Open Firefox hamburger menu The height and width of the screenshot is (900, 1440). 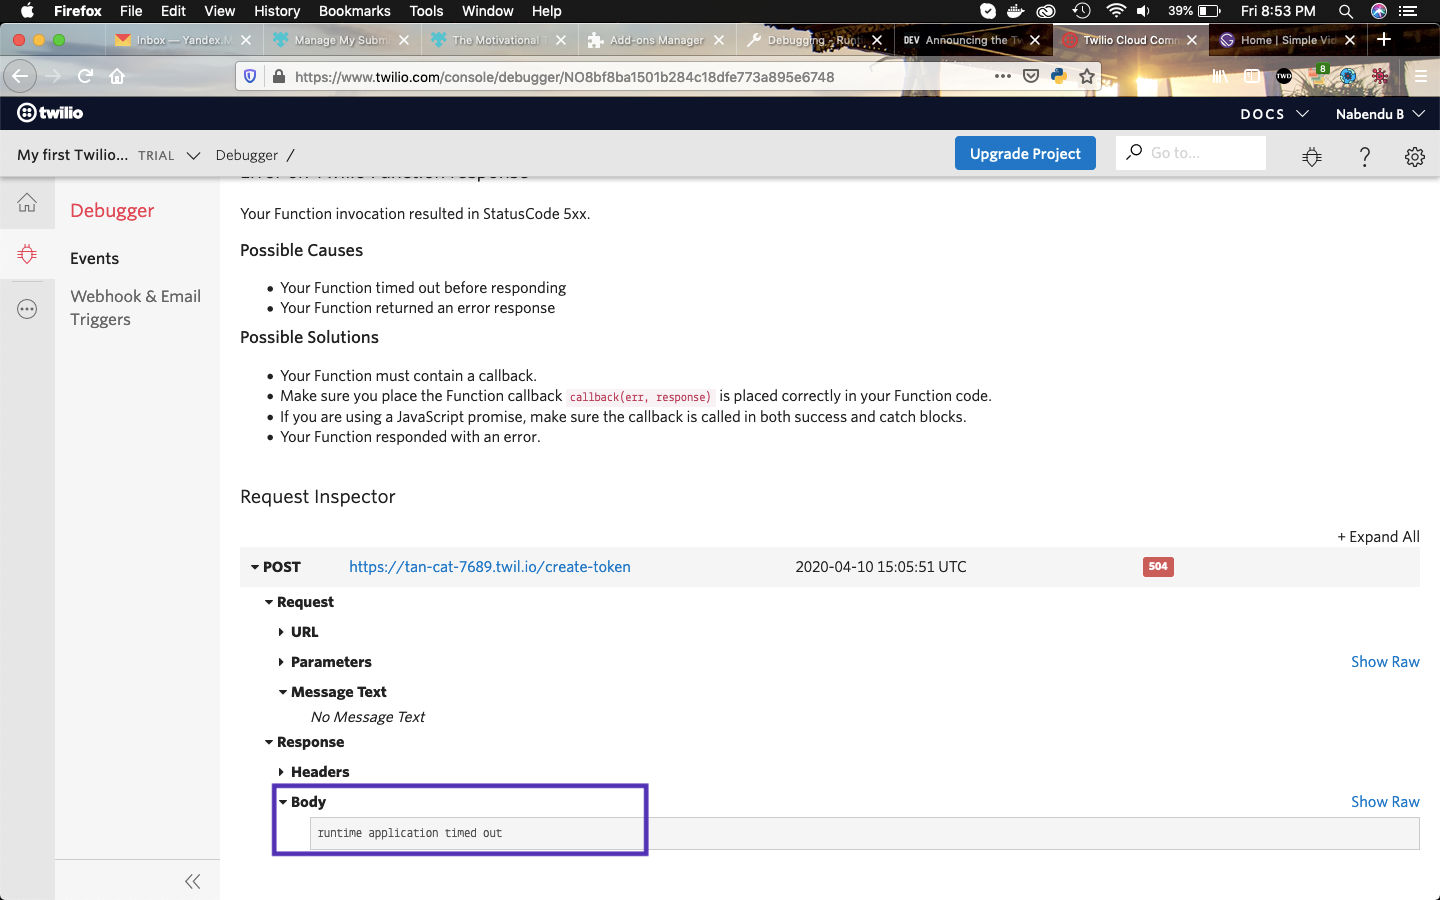coord(1420,76)
